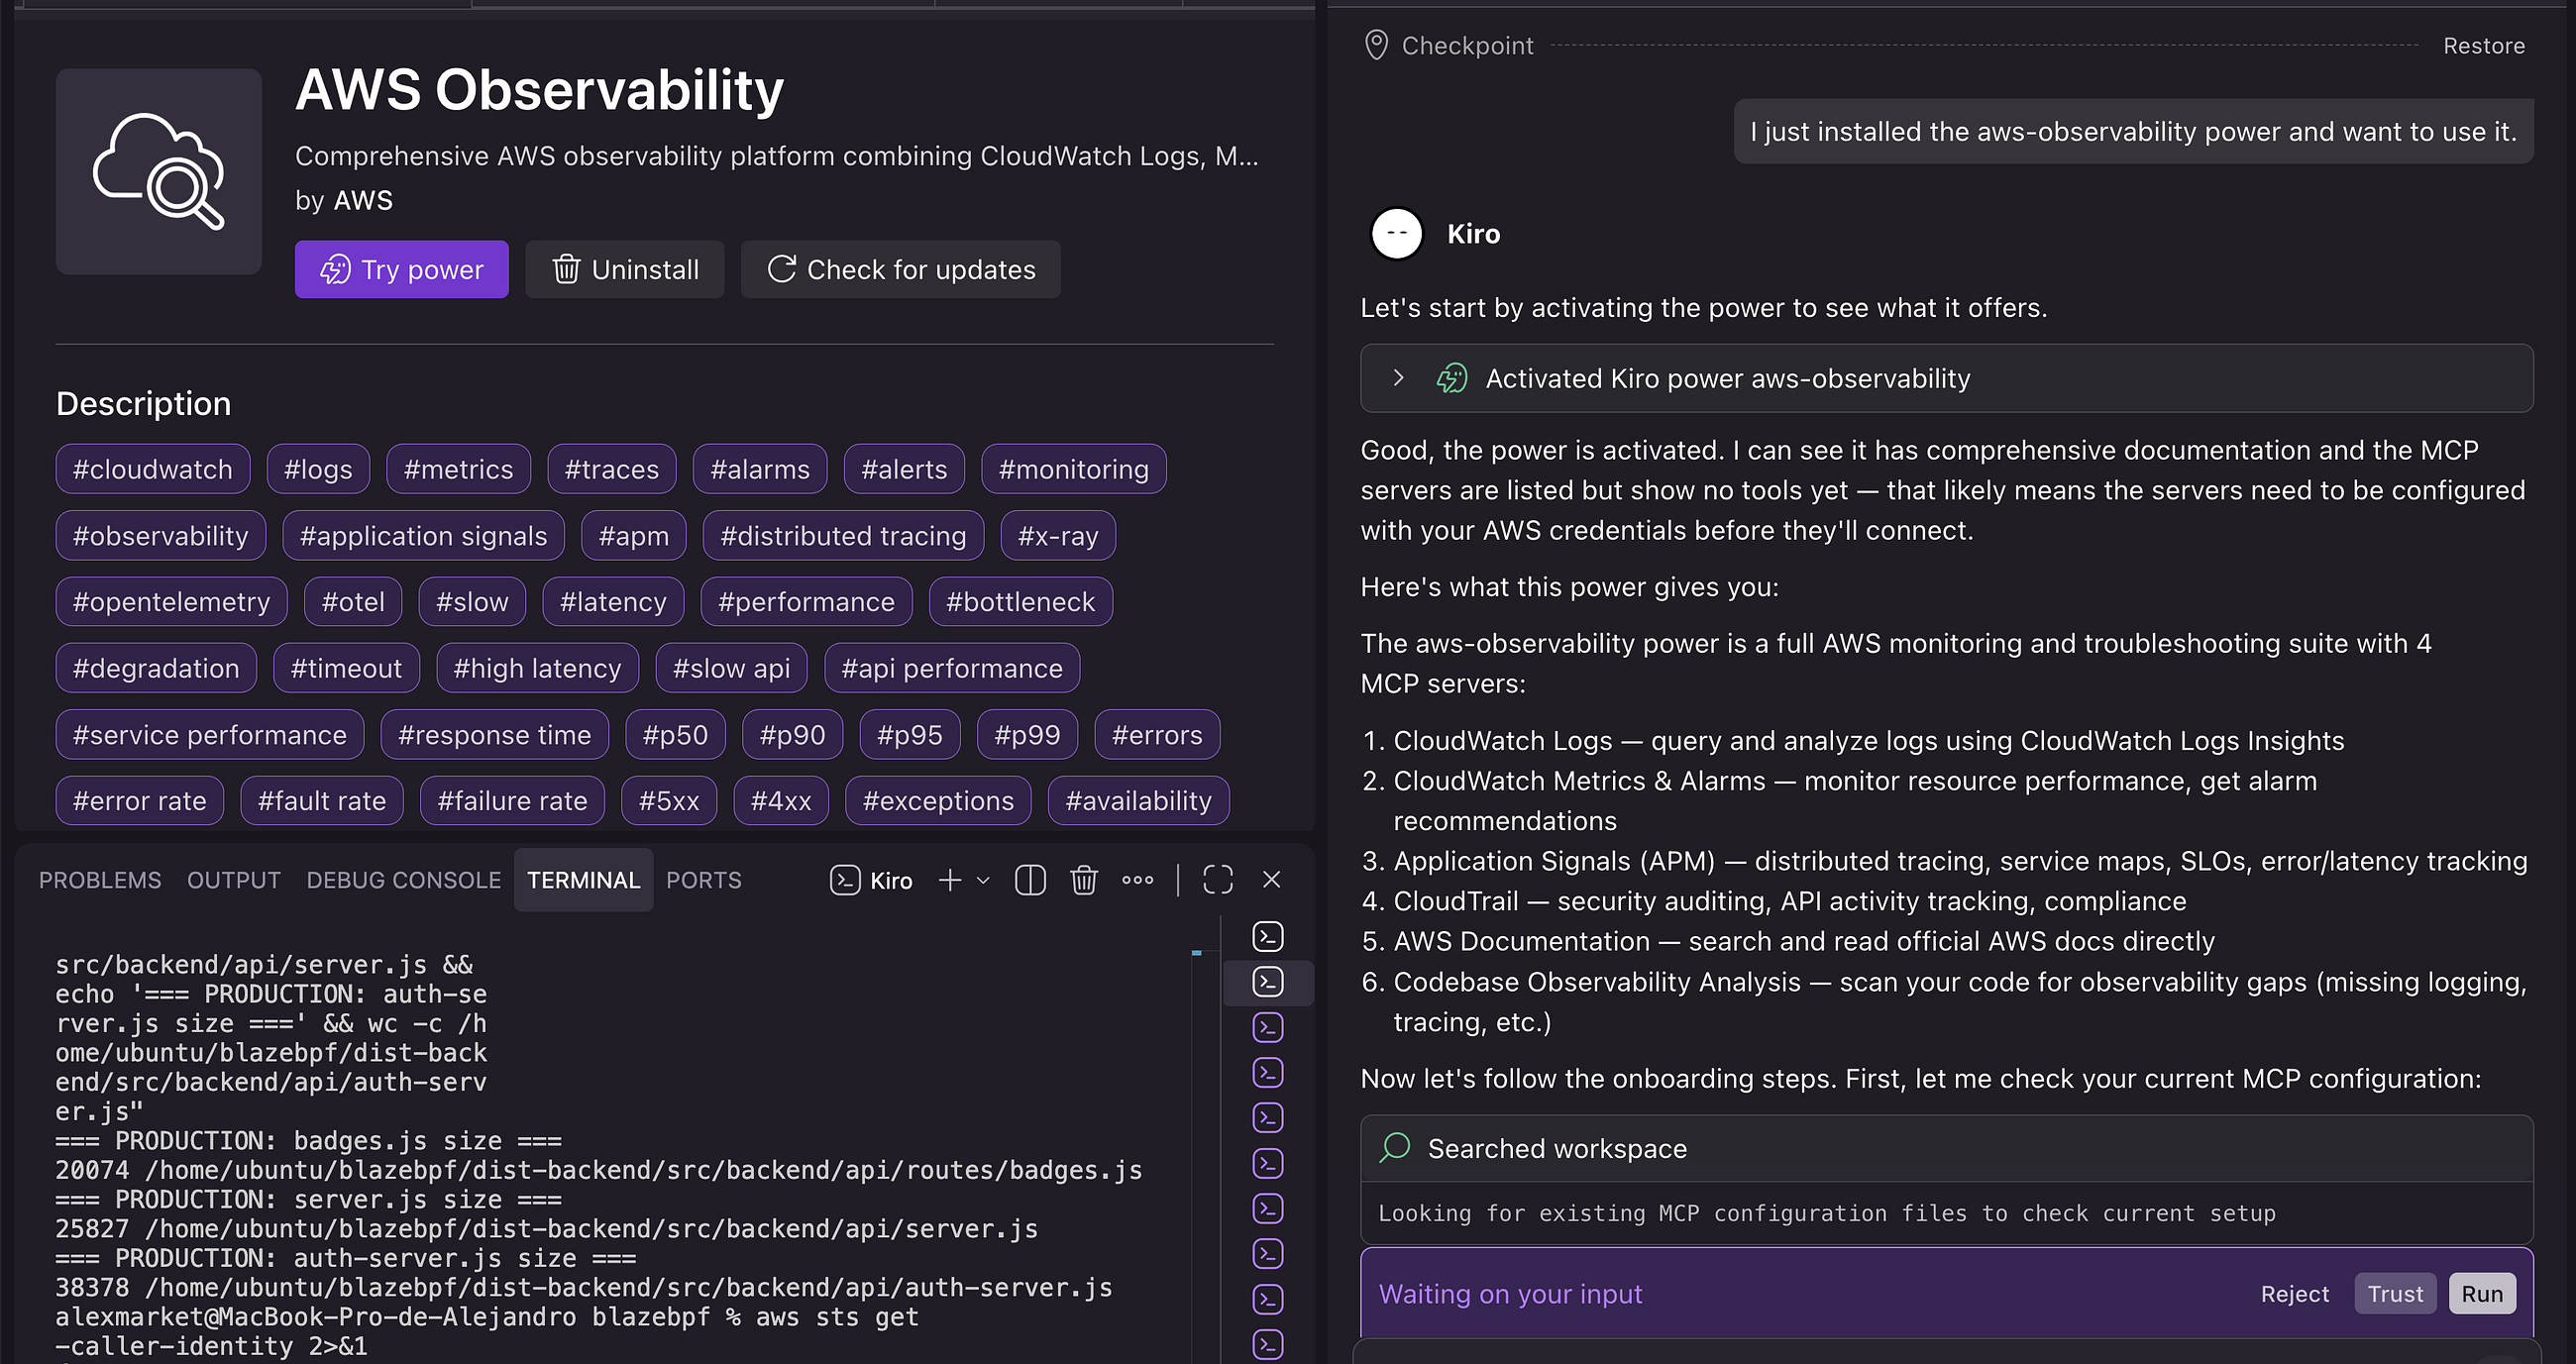Click the Description heading
The height and width of the screenshot is (1364, 2576).
(143, 403)
